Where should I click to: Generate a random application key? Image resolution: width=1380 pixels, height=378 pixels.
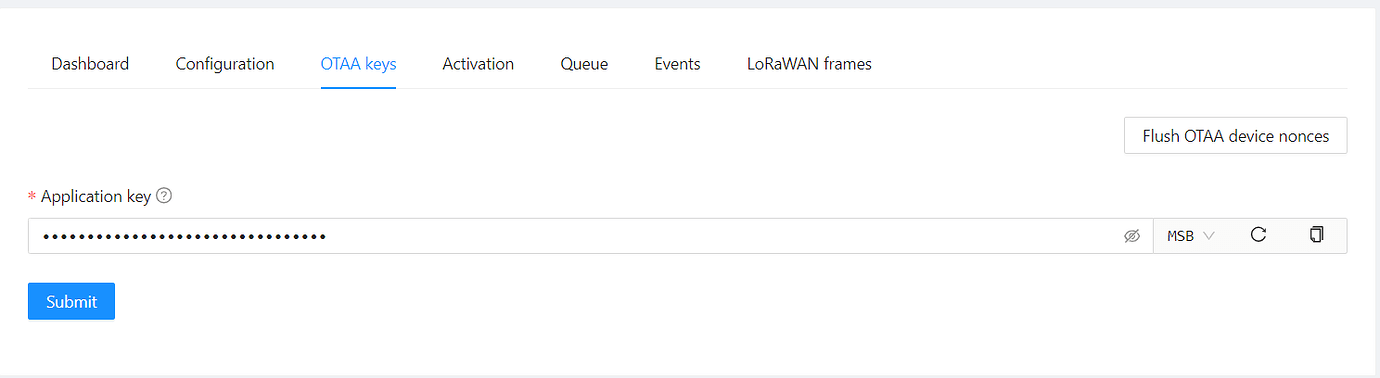[x=1259, y=235]
